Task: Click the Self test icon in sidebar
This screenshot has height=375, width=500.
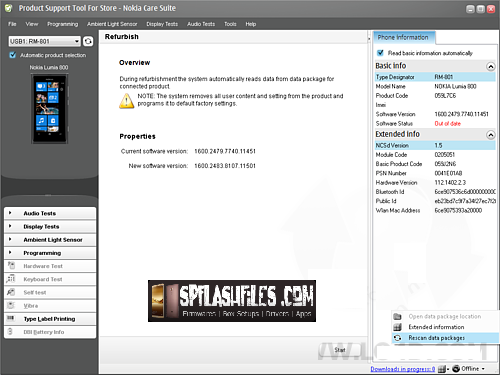Action: point(11,292)
